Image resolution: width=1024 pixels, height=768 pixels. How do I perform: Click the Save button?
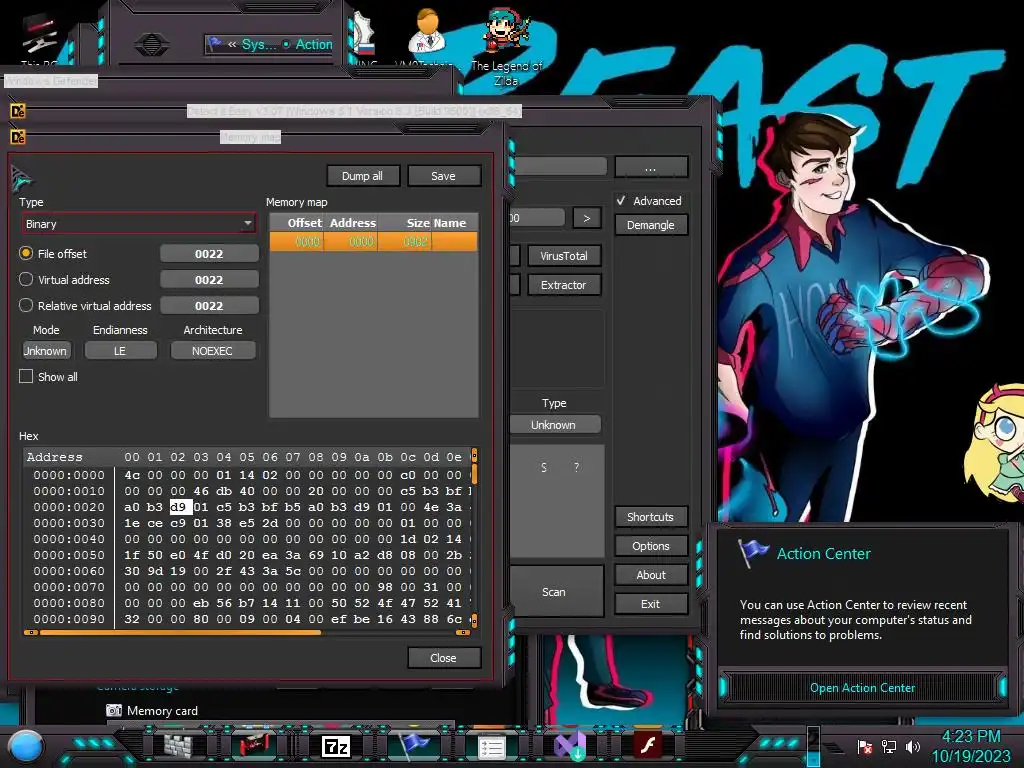443,176
